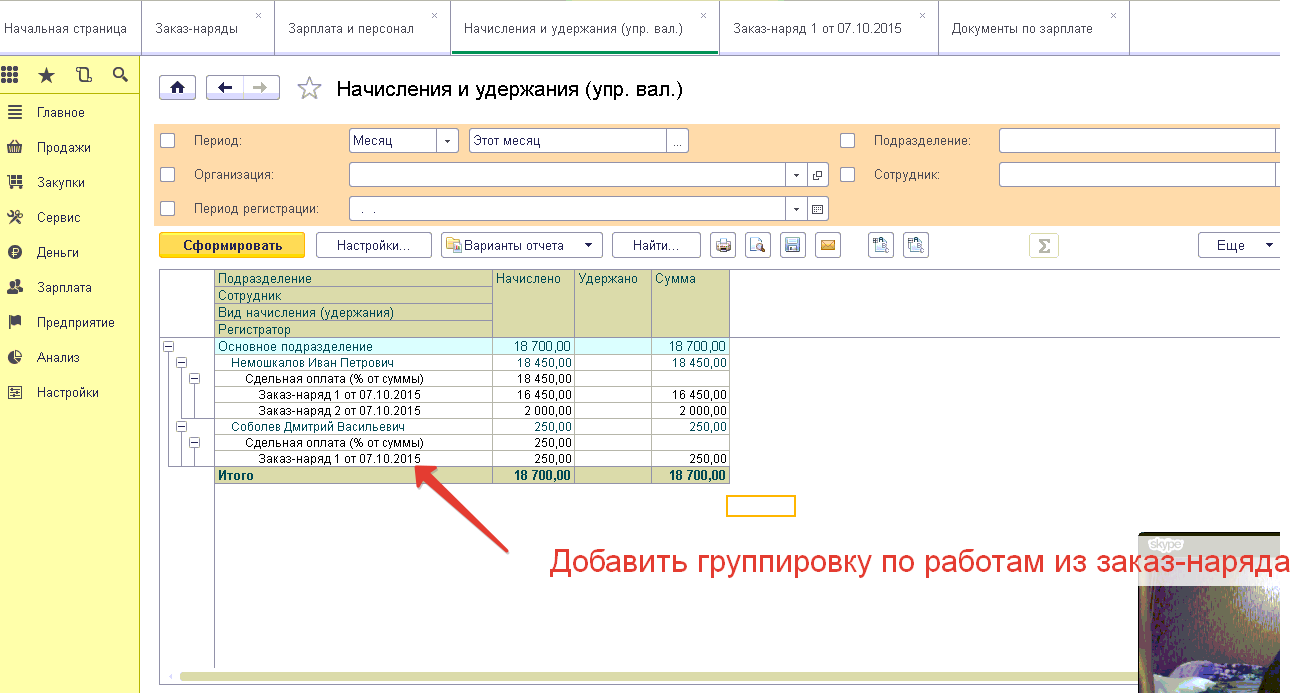This screenshot has height=693, width=1307.
Task: Go to home page via house icon
Action: point(177,88)
